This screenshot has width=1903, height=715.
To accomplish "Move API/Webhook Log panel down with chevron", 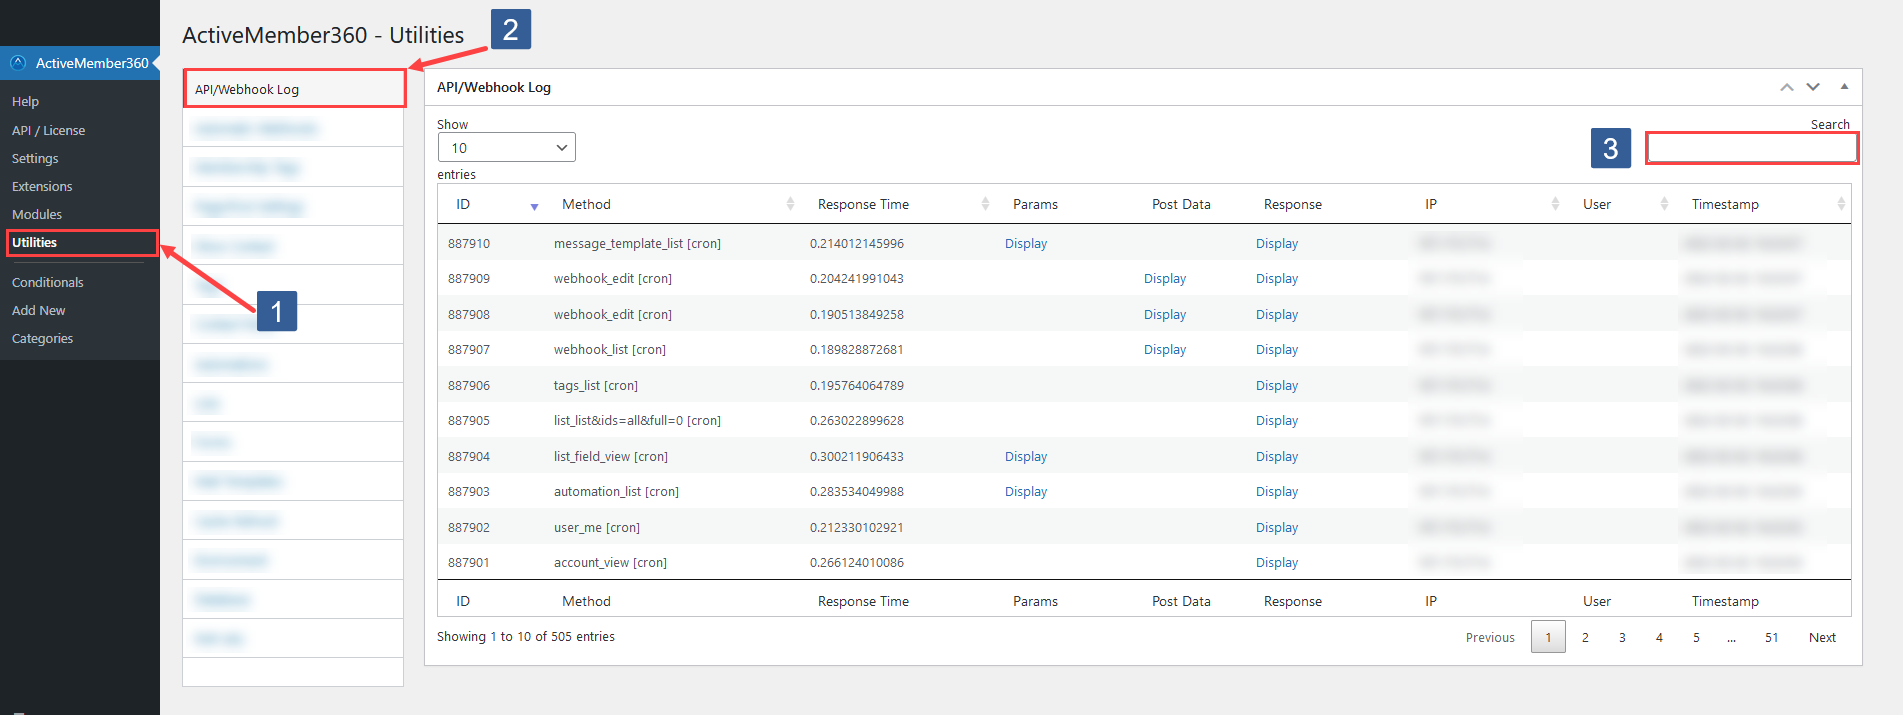I will (x=1813, y=87).
